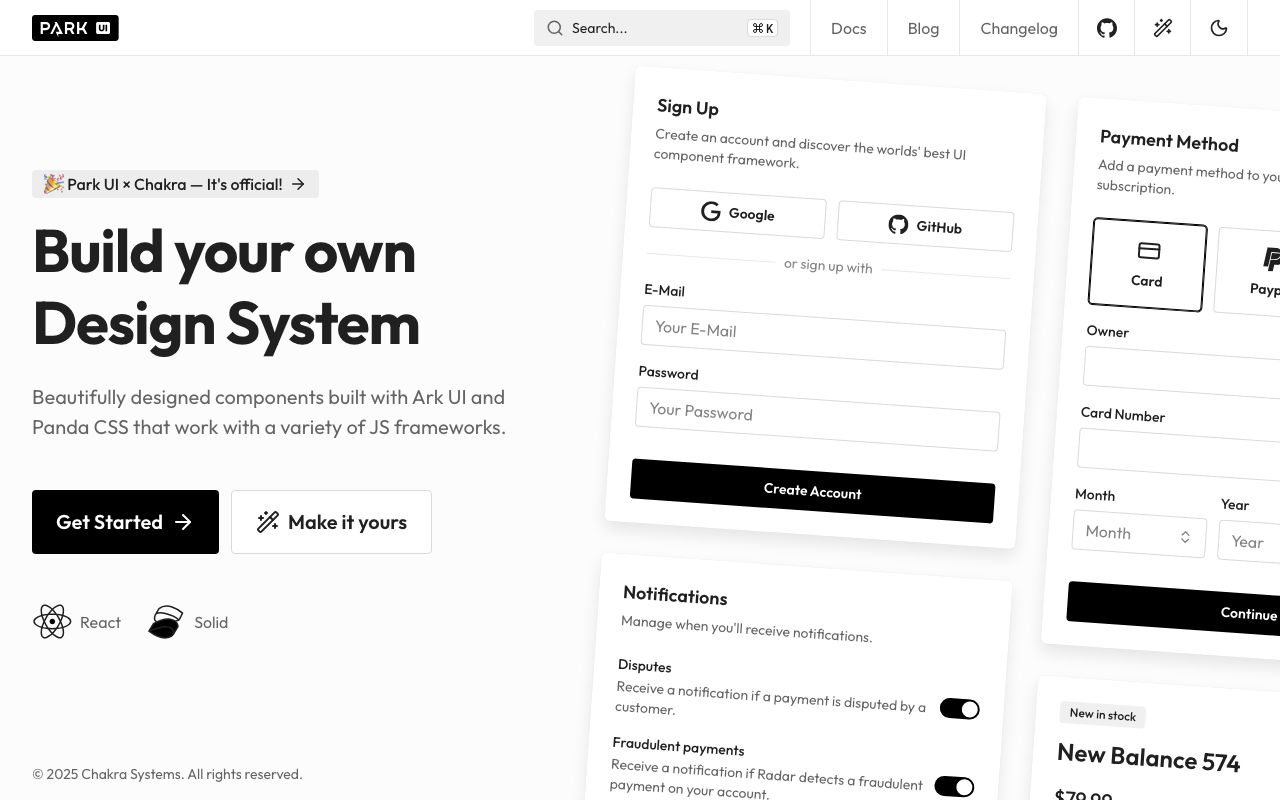This screenshot has height=800, width=1280.
Task: Switch to dark mode with moon icon
Action: click(x=1219, y=28)
